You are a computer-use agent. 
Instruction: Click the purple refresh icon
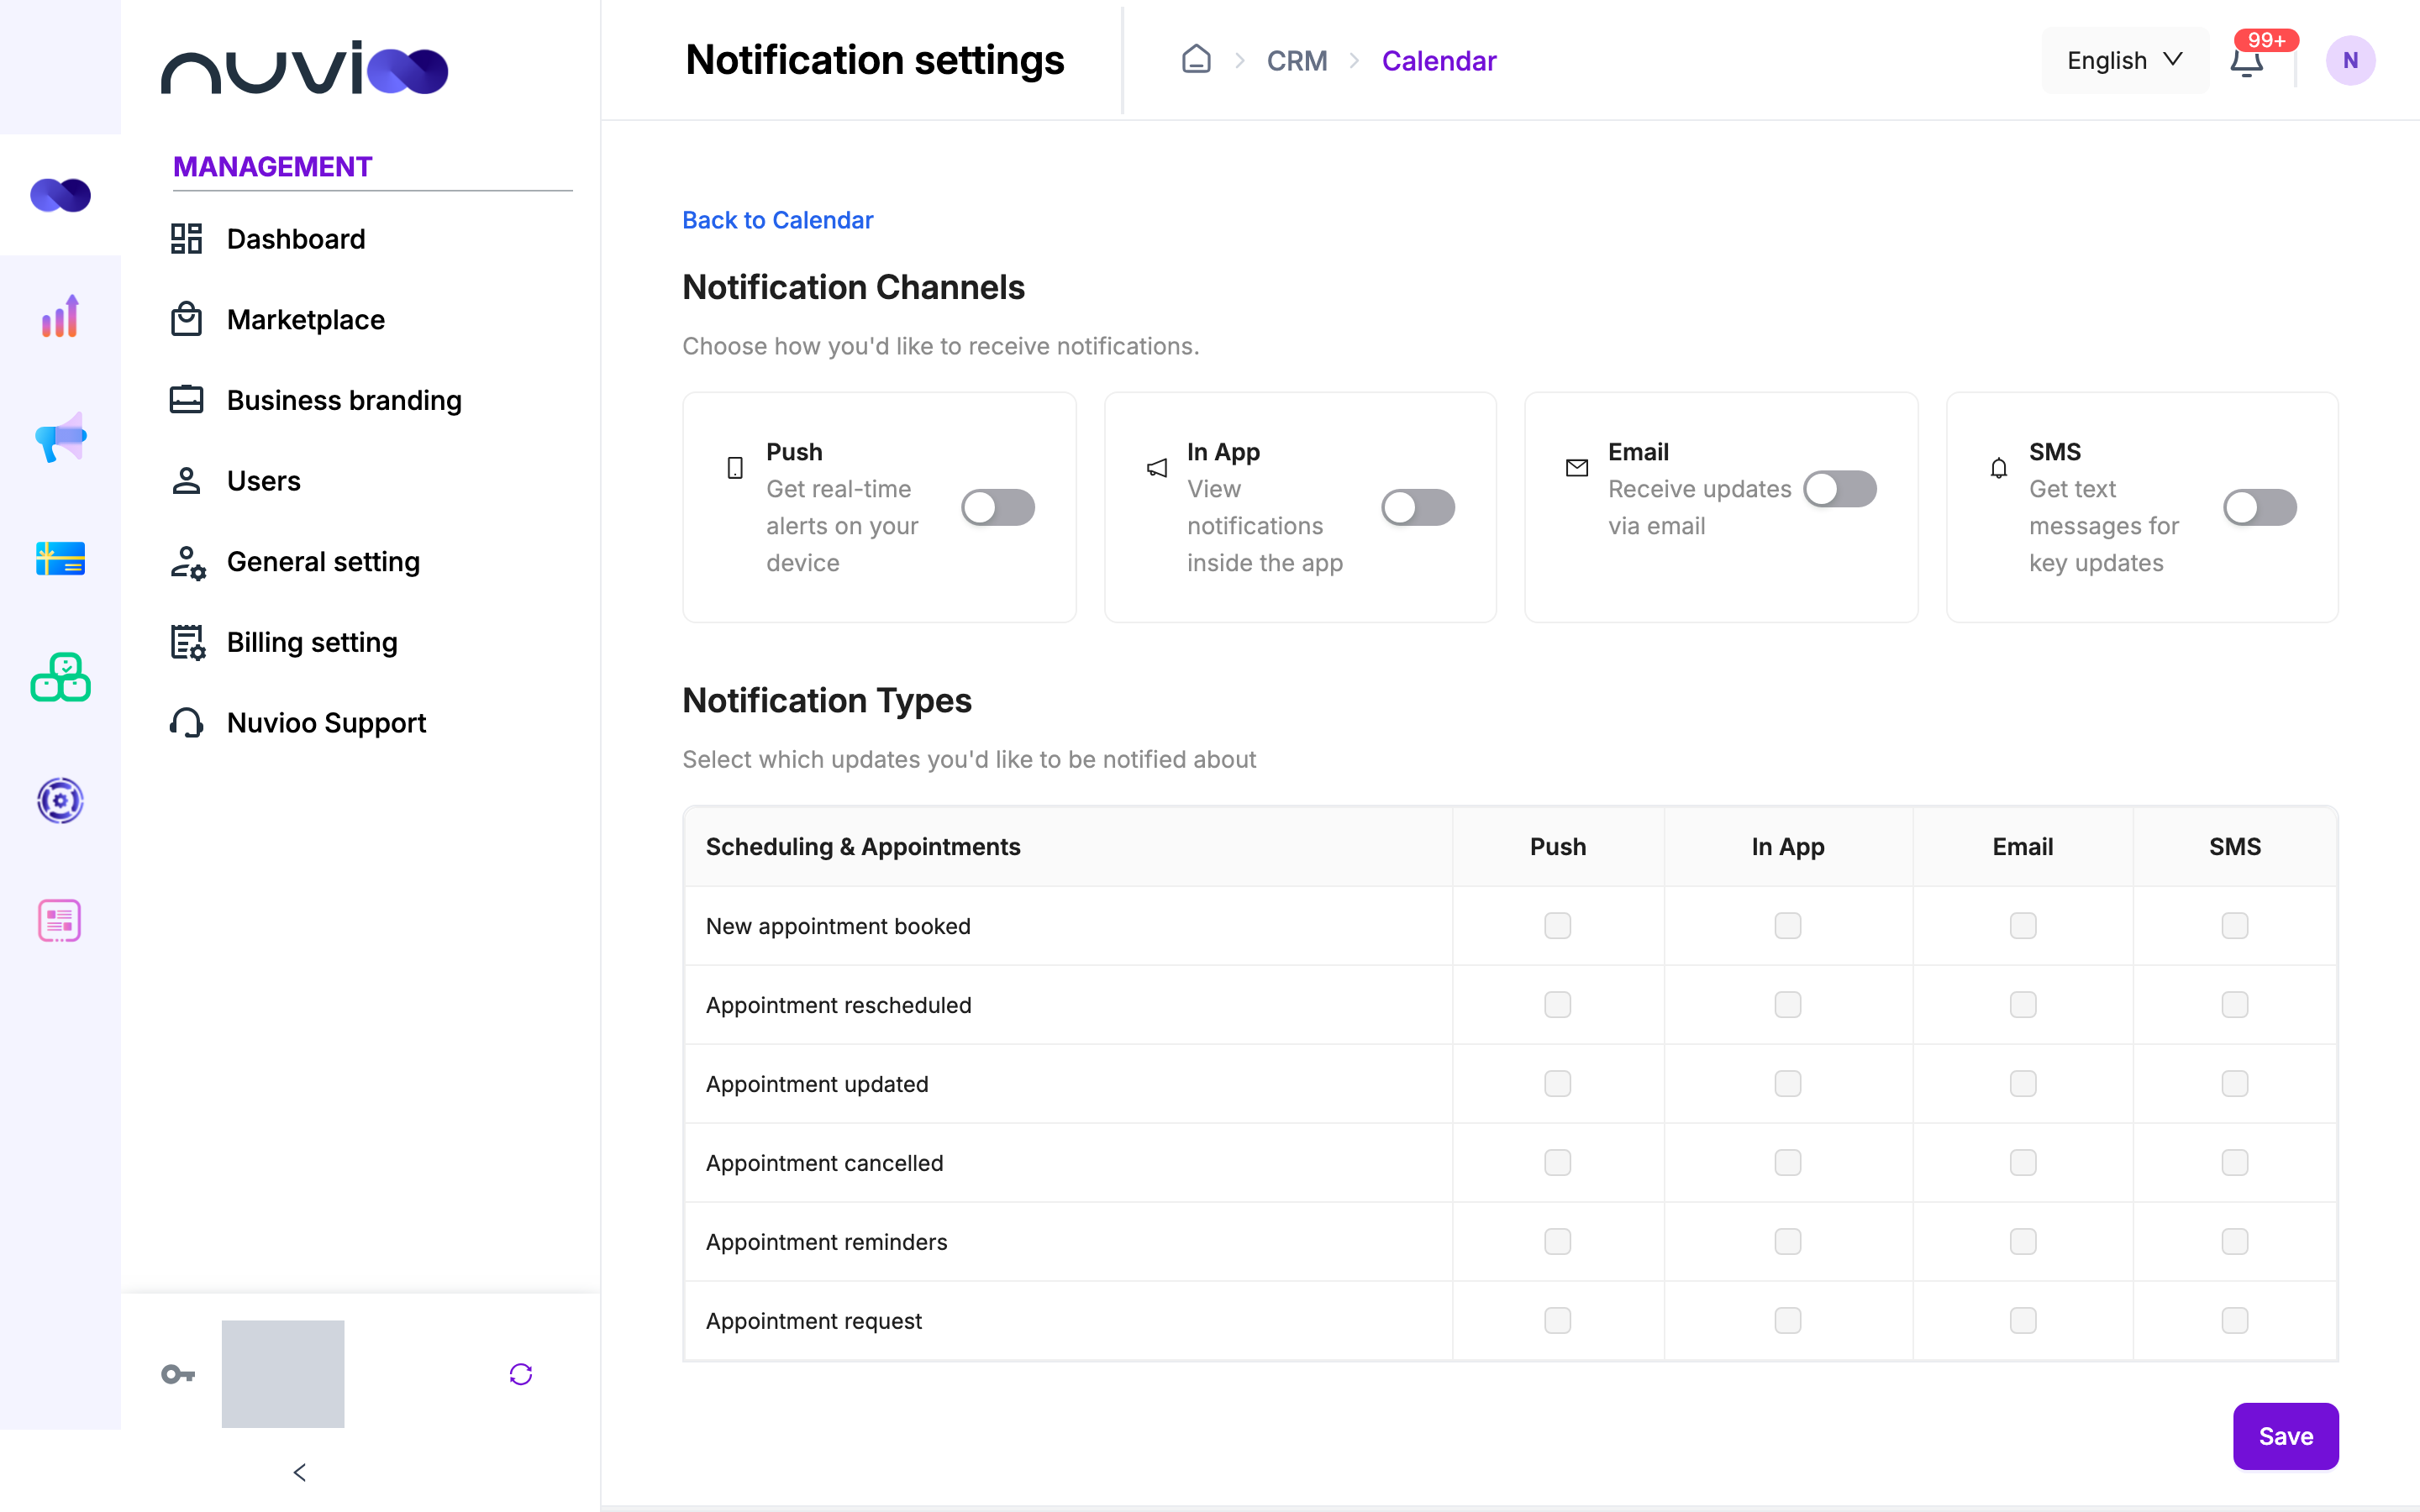tap(521, 1374)
